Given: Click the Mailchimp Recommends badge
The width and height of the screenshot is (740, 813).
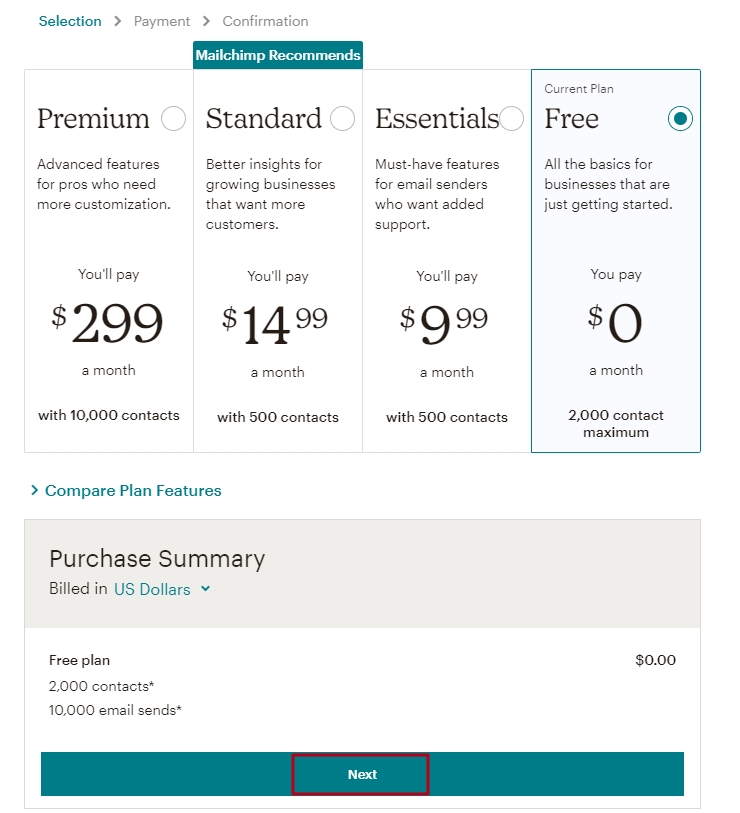Looking at the screenshot, I should [278, 55].
